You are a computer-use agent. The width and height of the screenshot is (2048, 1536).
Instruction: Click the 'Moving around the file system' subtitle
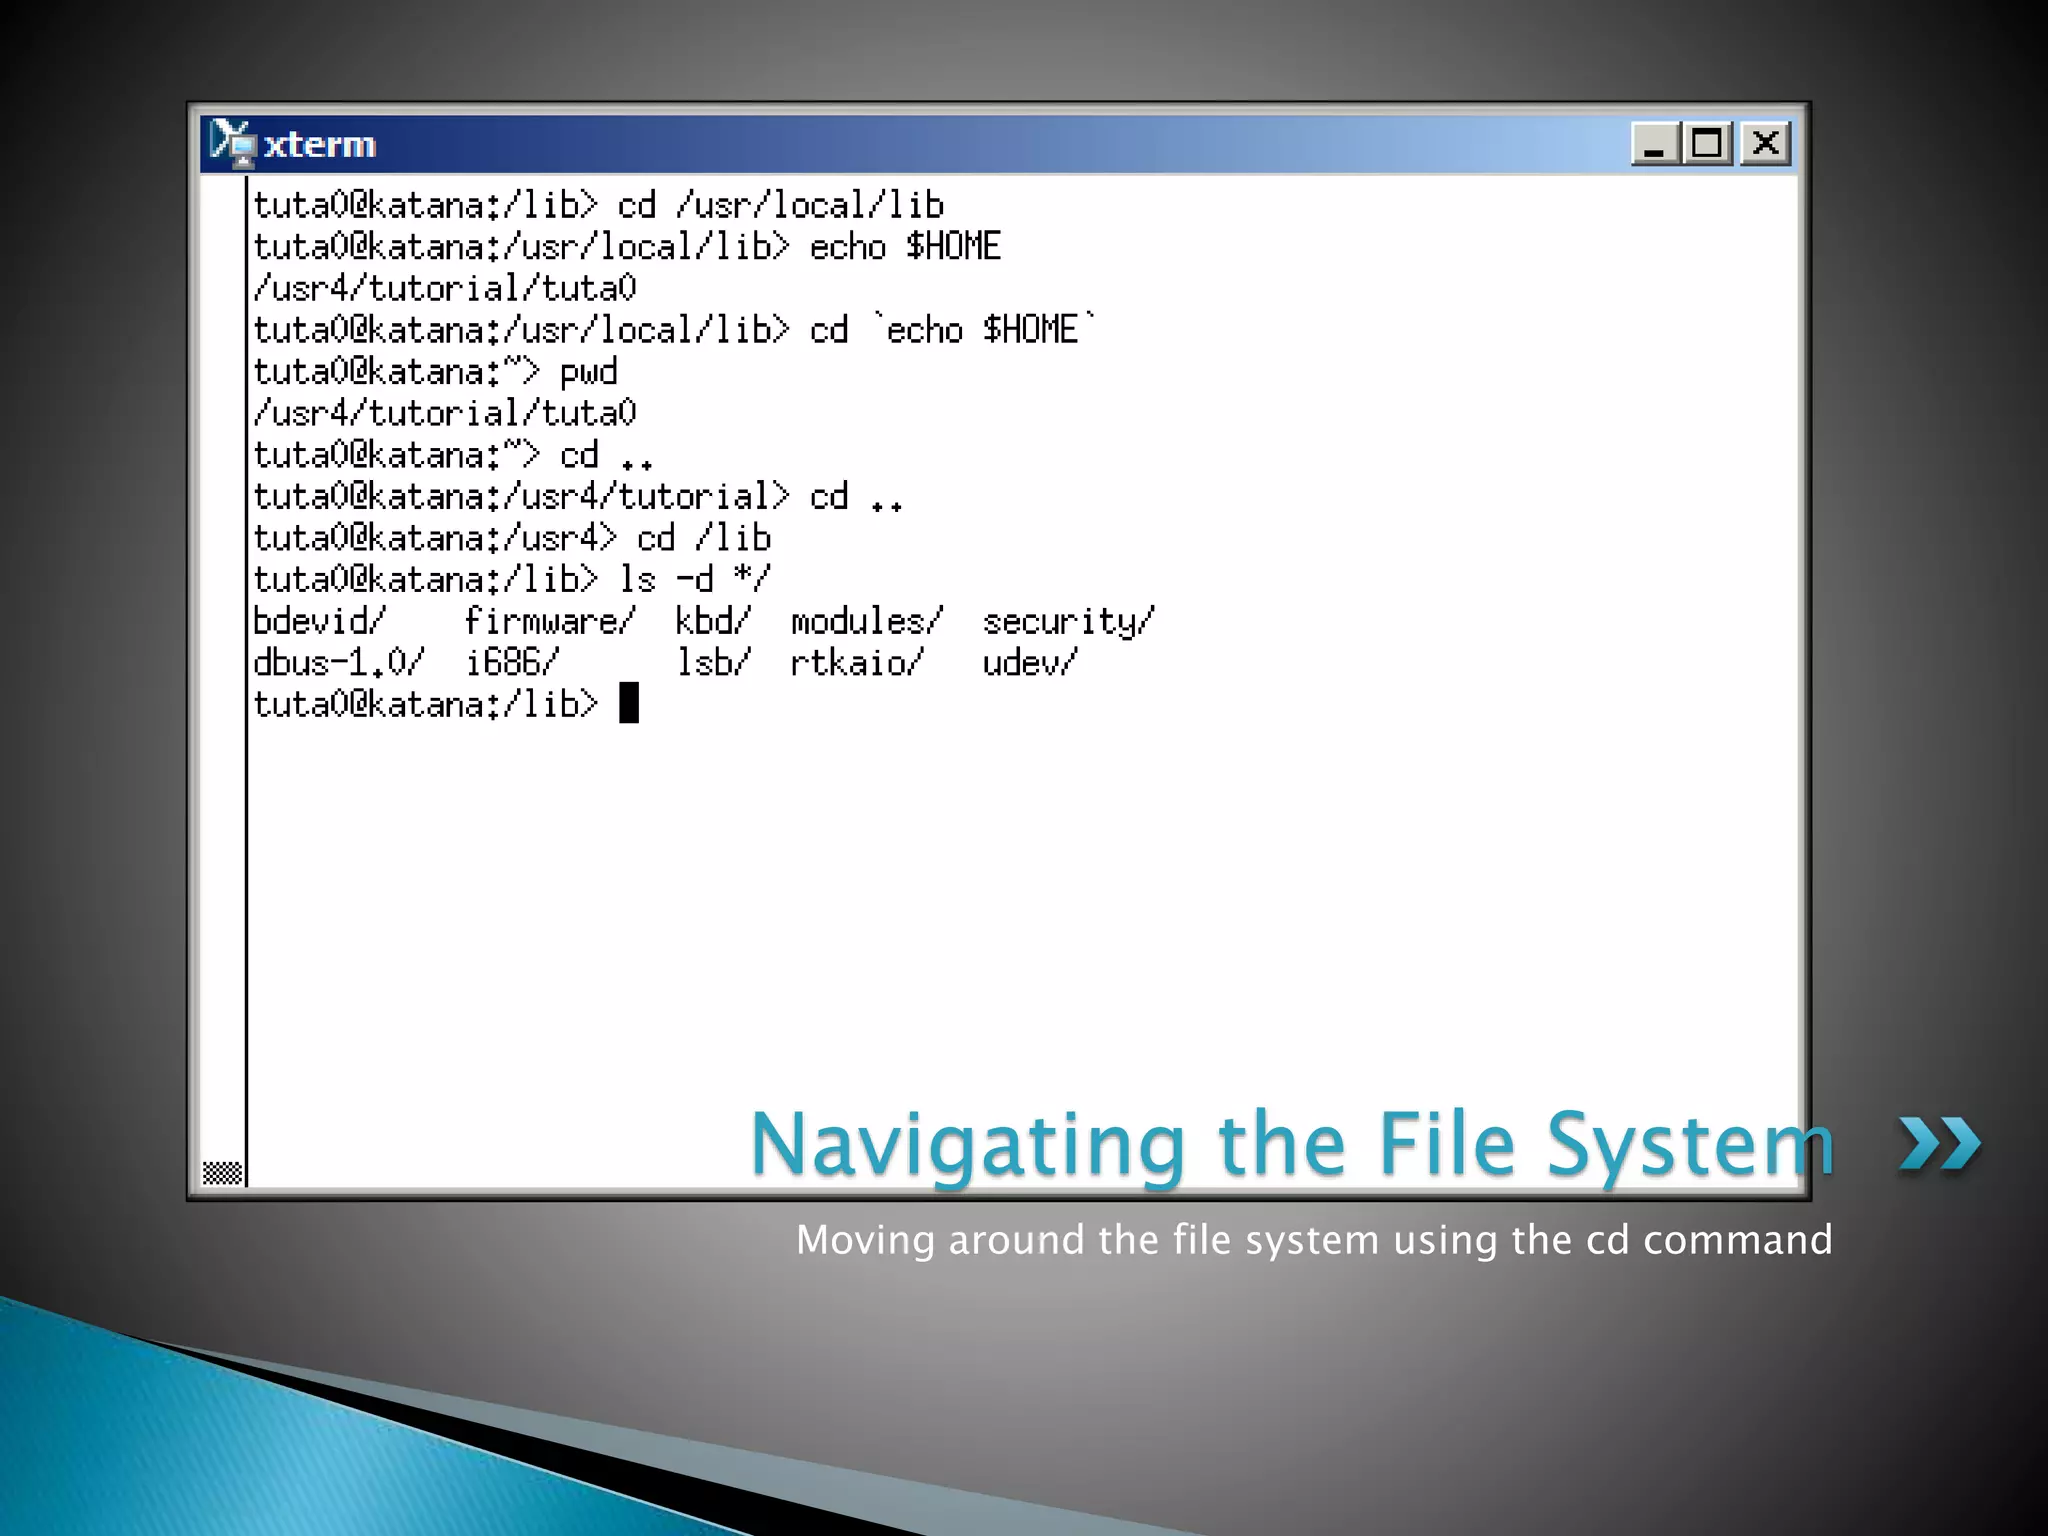pos(1314,1240)
